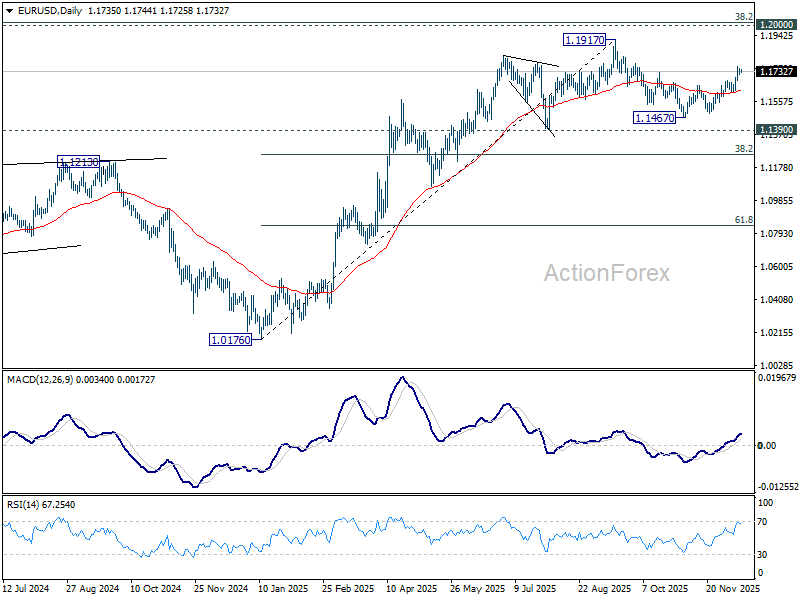Click the 7 Oct 2025 date label
Screen dimensions: 800x600
665,589
